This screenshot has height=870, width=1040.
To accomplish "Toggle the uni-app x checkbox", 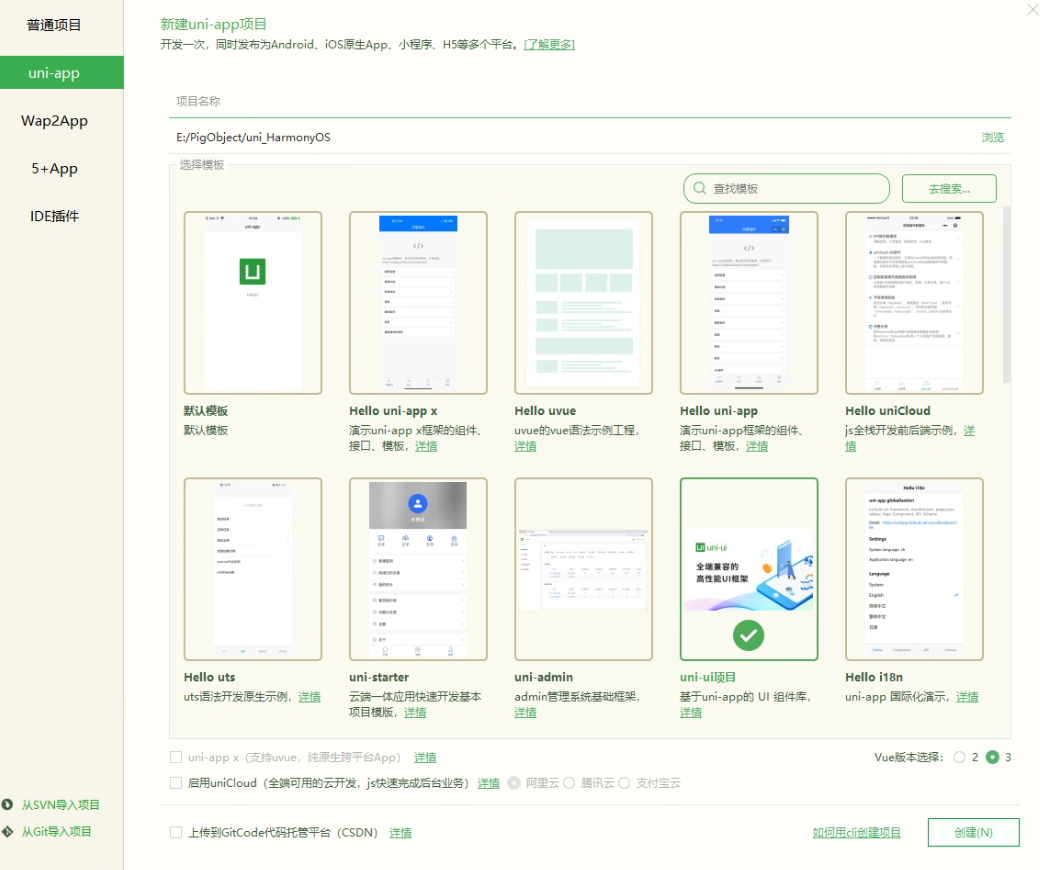I will pyautogui.click(x=176, y=757).
